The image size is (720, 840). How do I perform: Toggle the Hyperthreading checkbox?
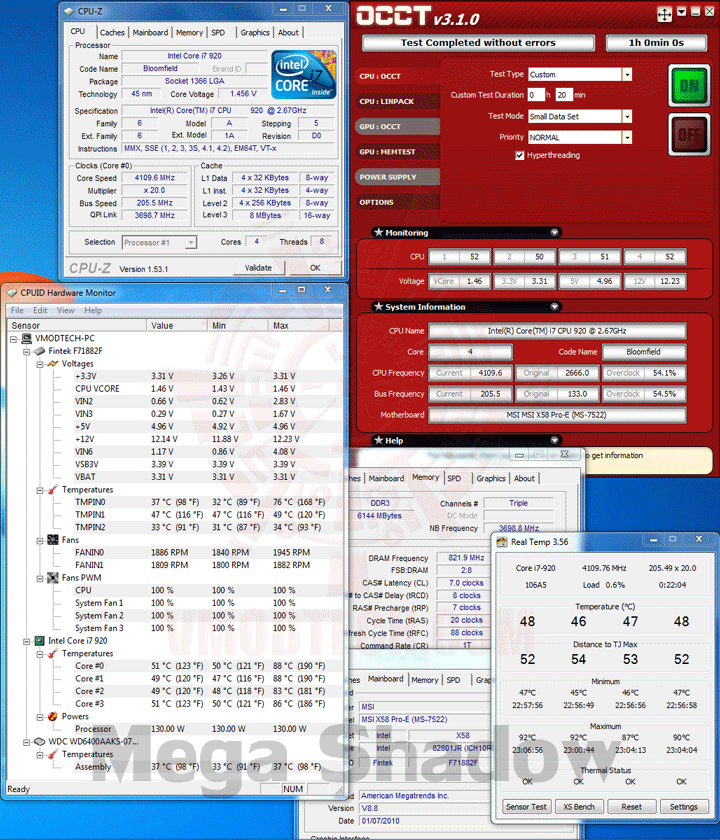(x=519, y=155)
